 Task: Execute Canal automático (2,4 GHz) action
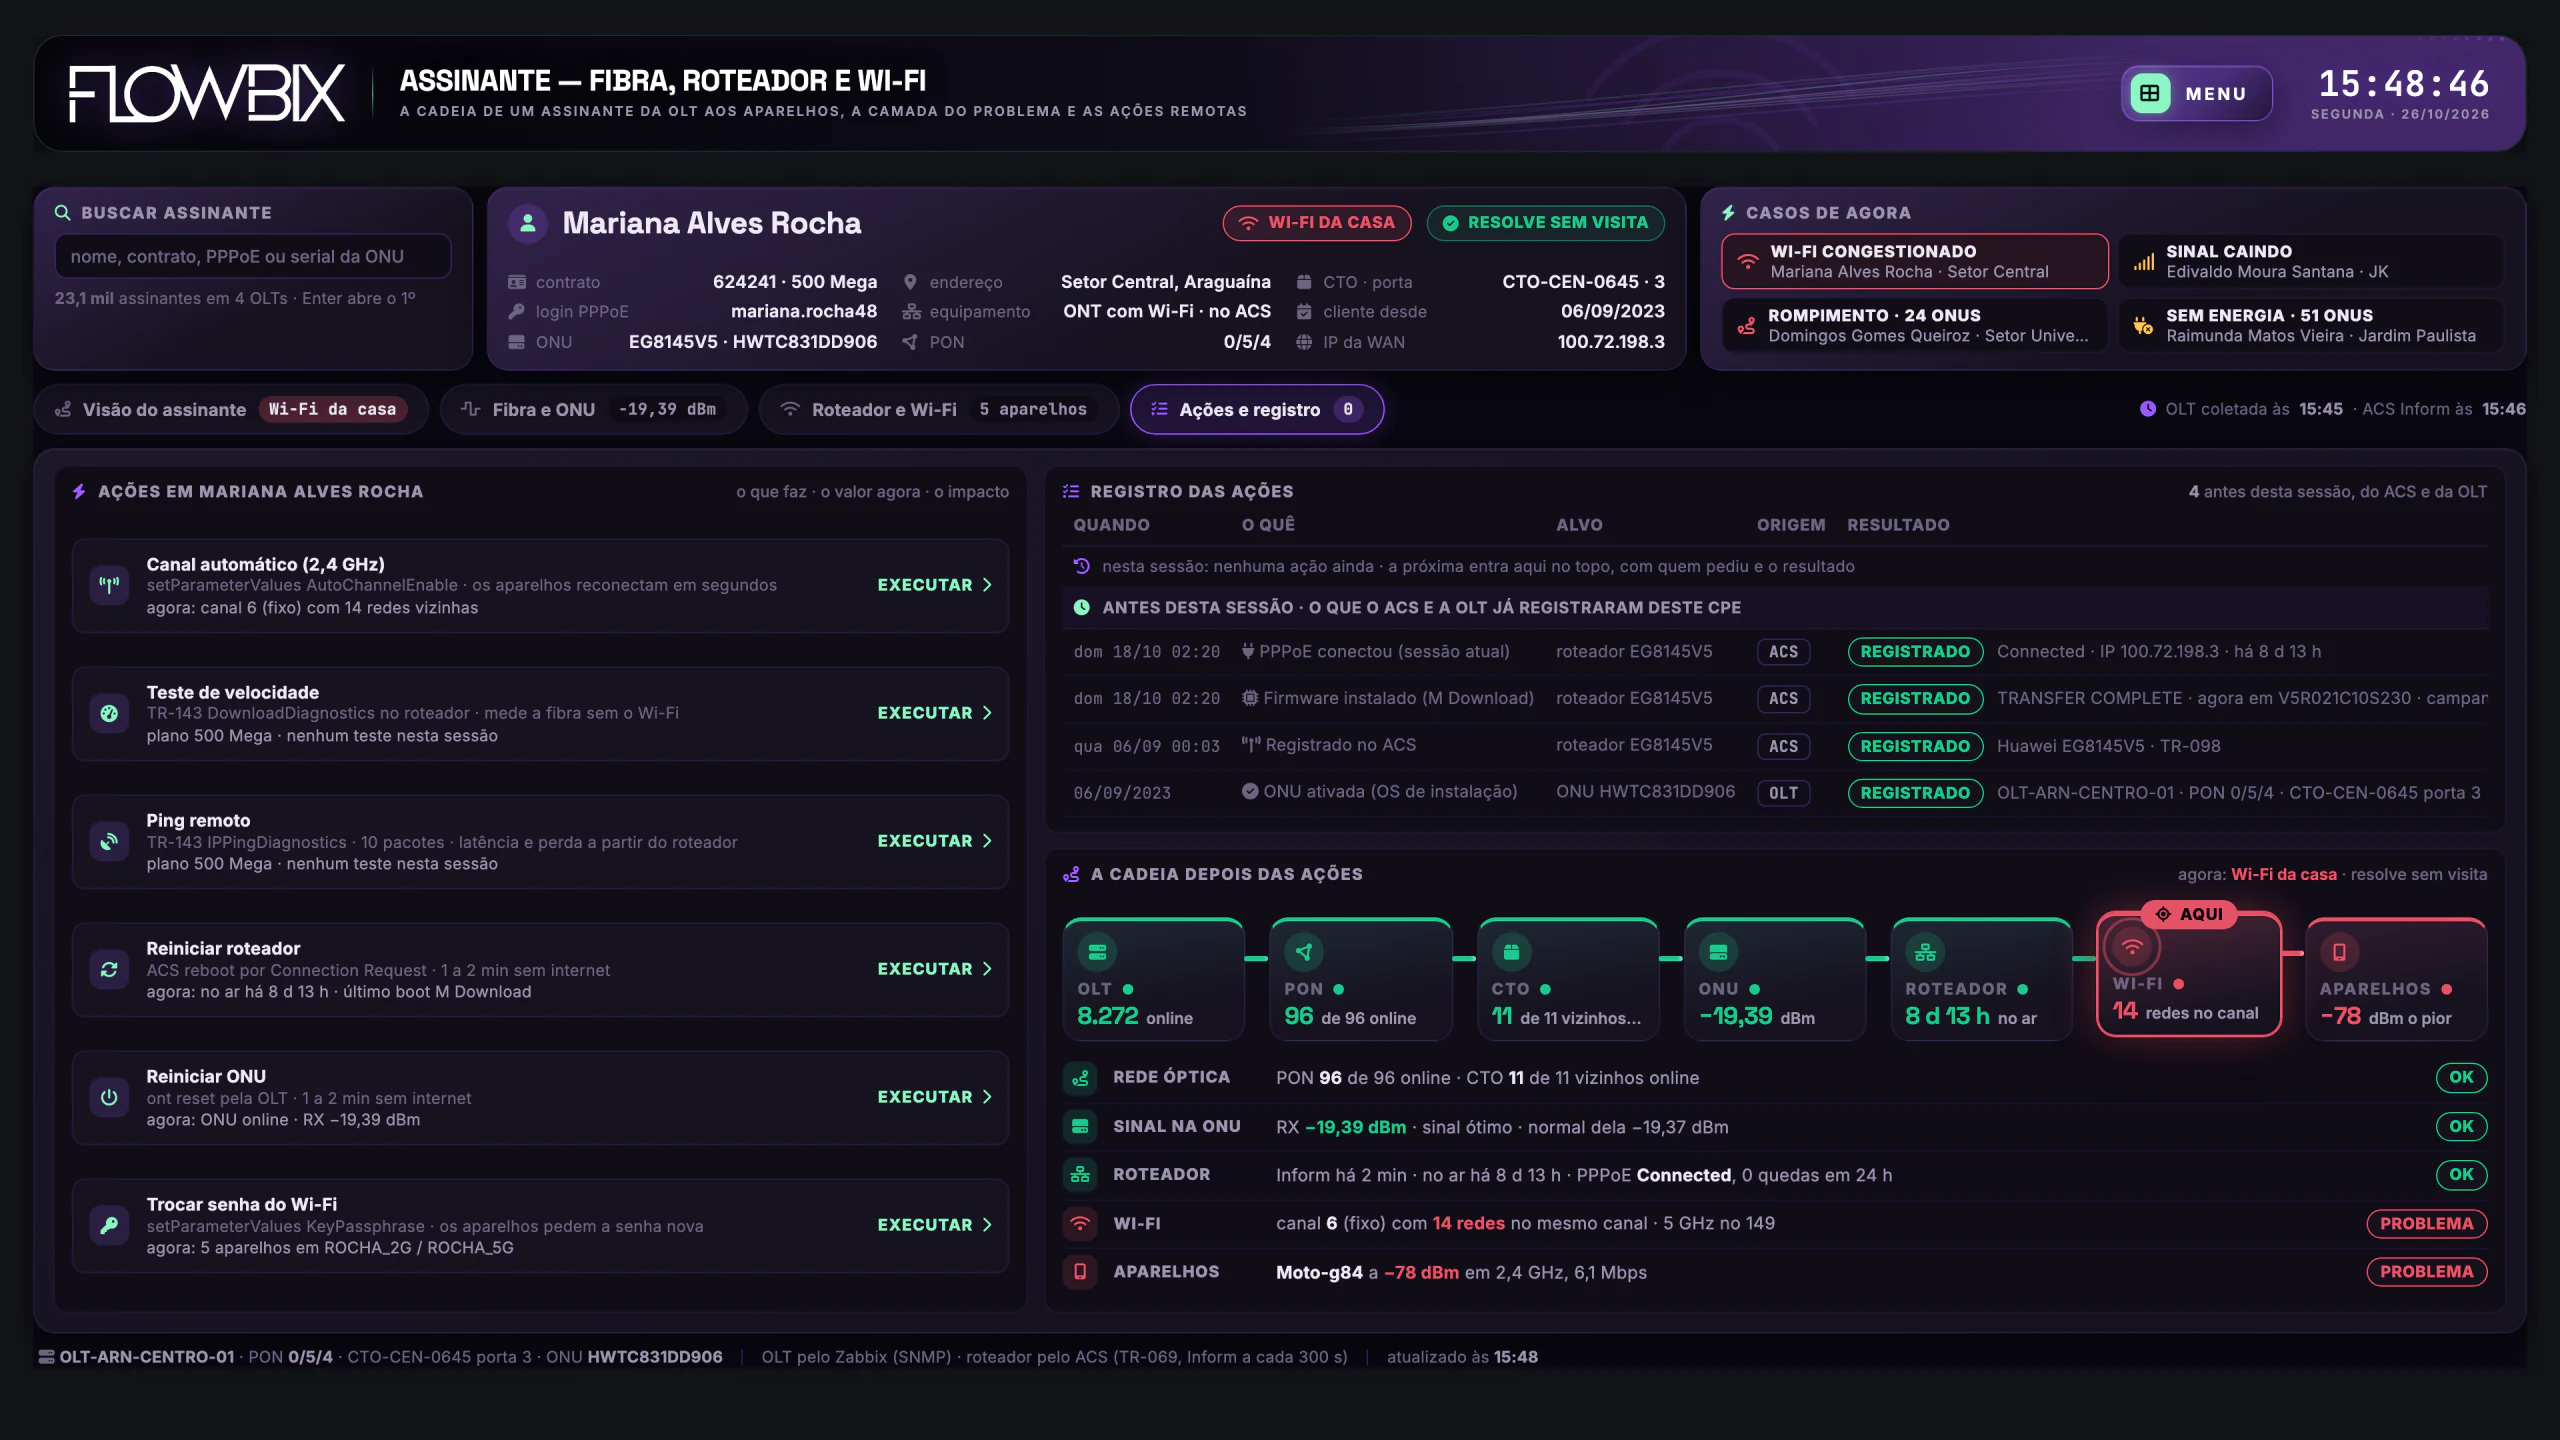pos(934,585)
